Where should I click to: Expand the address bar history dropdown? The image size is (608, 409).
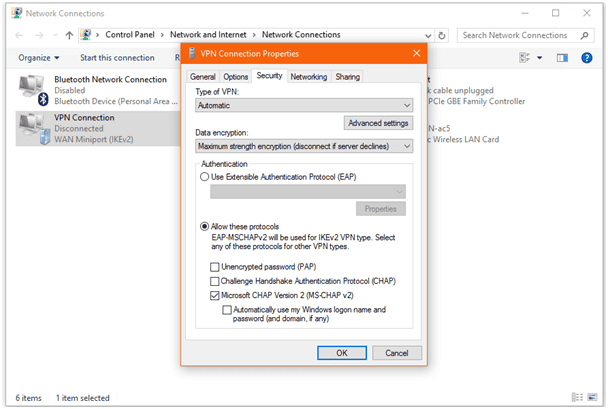coord(428,36)
